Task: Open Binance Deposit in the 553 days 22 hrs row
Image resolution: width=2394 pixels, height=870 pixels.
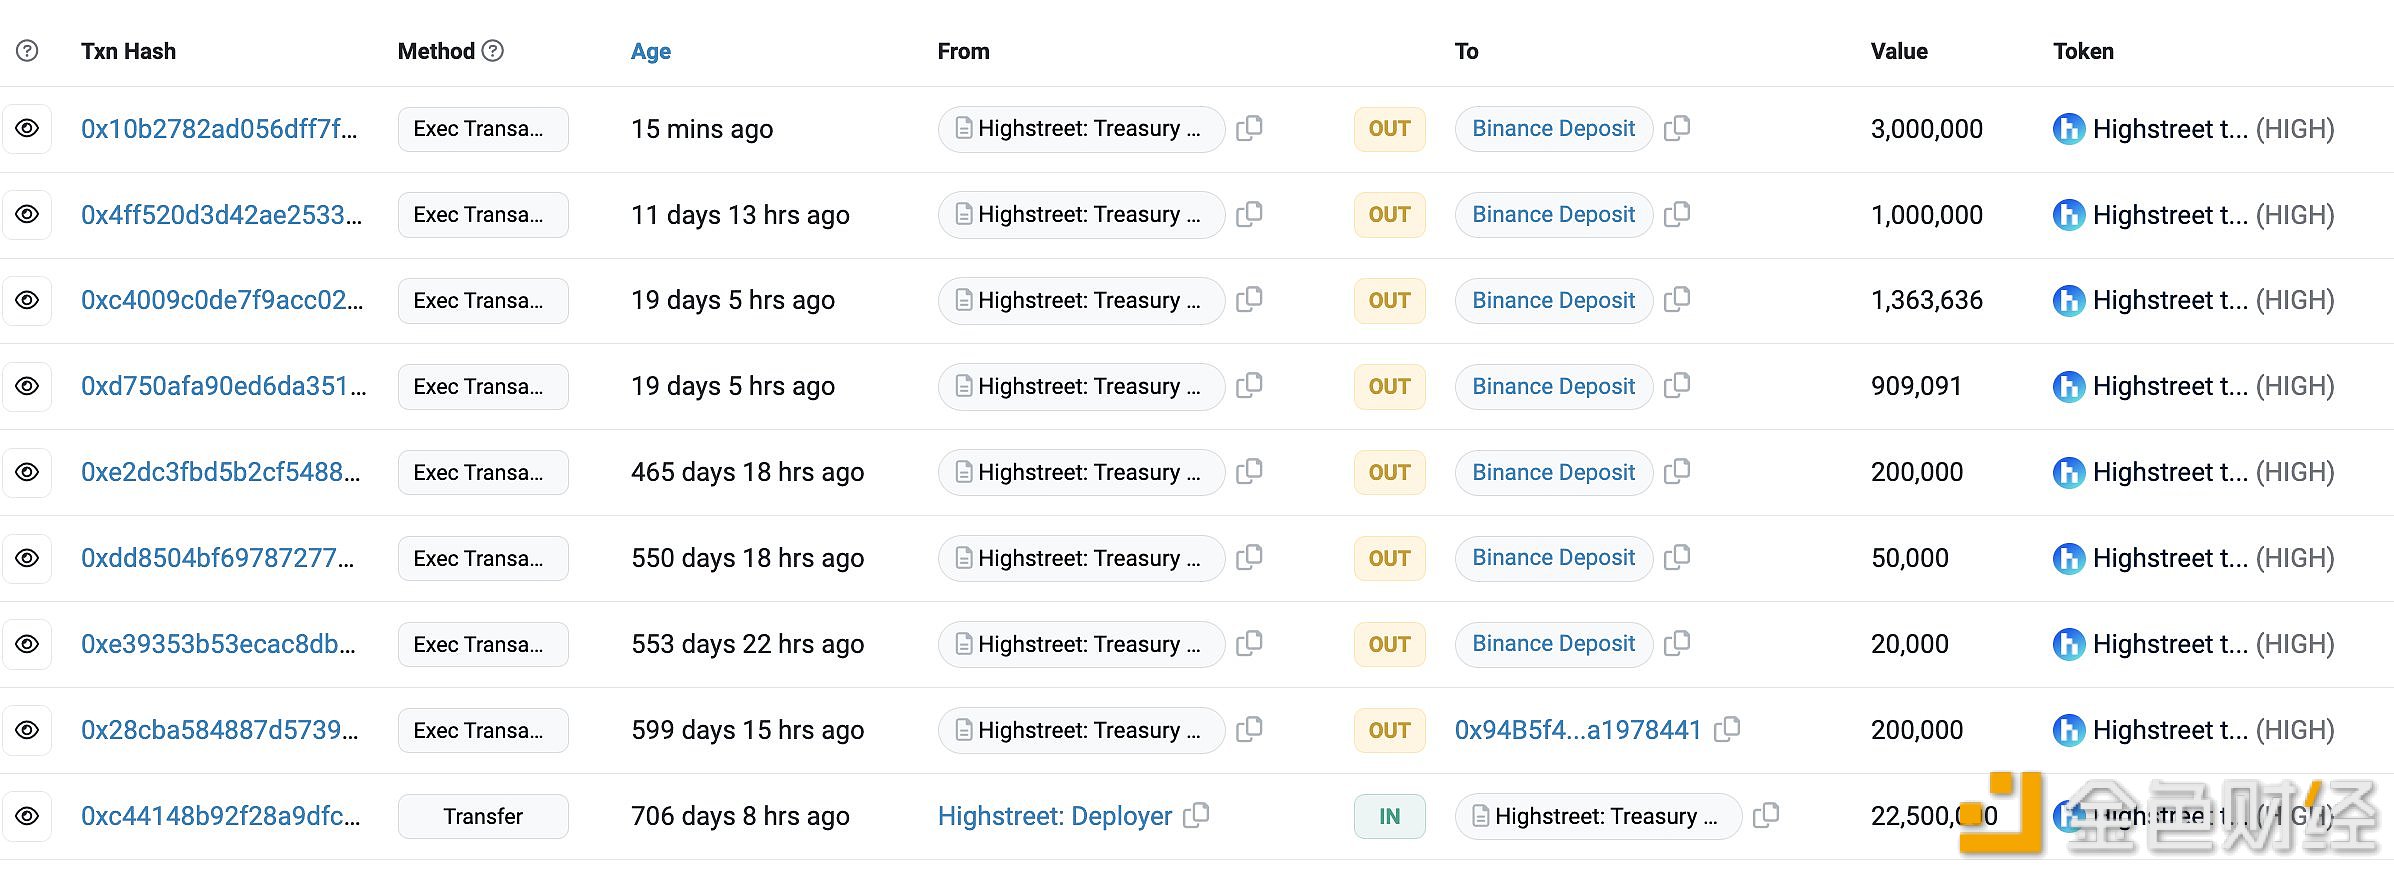Action: tap(1553, 644)
